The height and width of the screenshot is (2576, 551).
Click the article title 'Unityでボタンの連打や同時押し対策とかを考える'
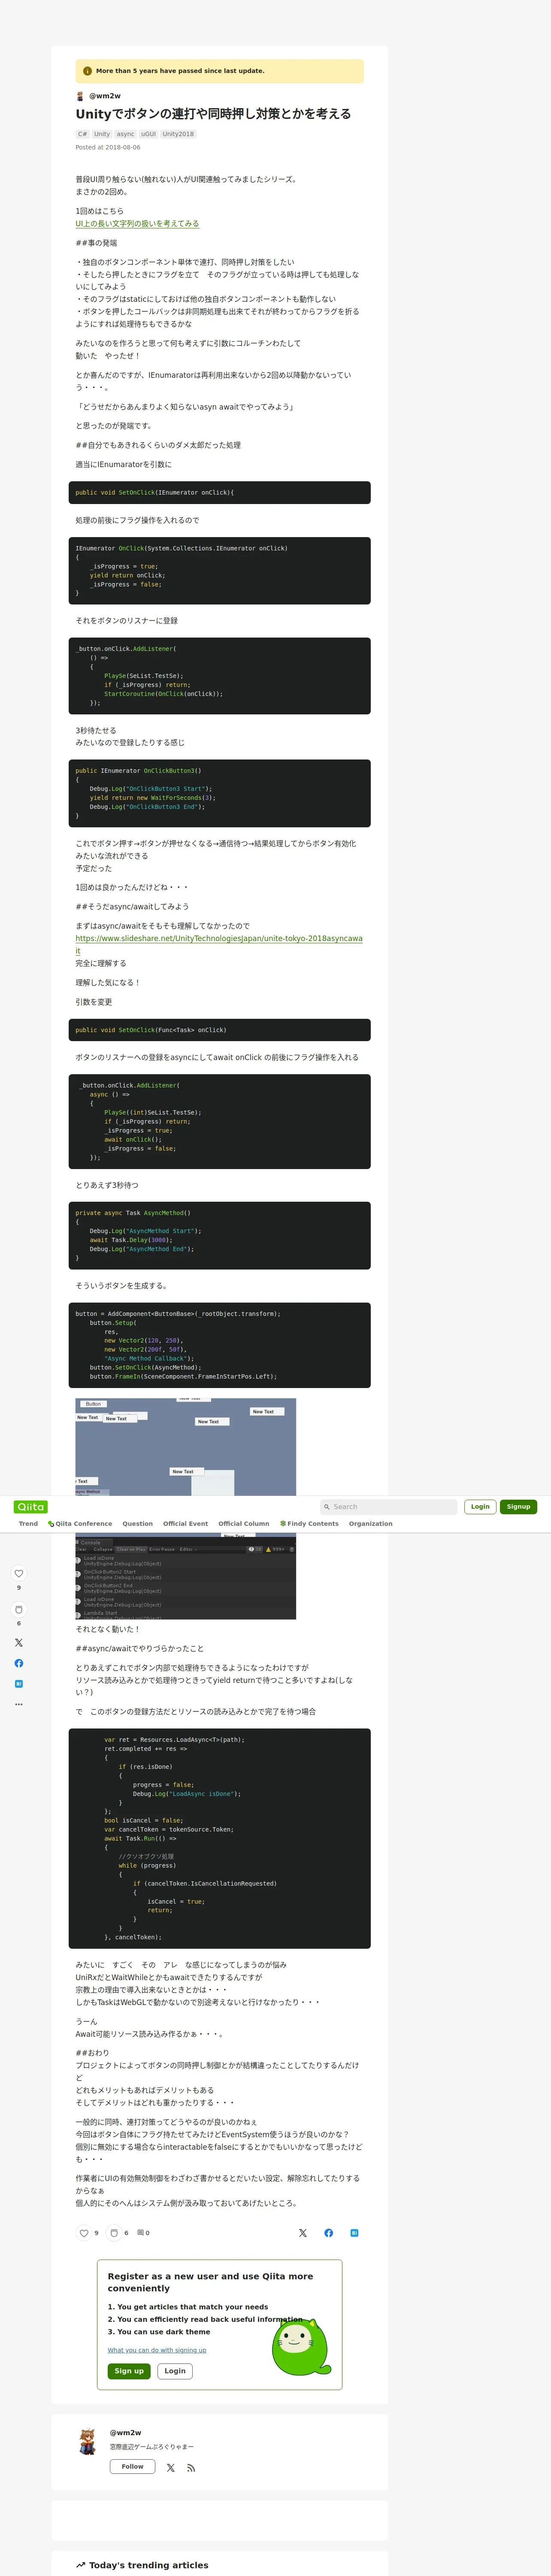(x=213, y=114)
